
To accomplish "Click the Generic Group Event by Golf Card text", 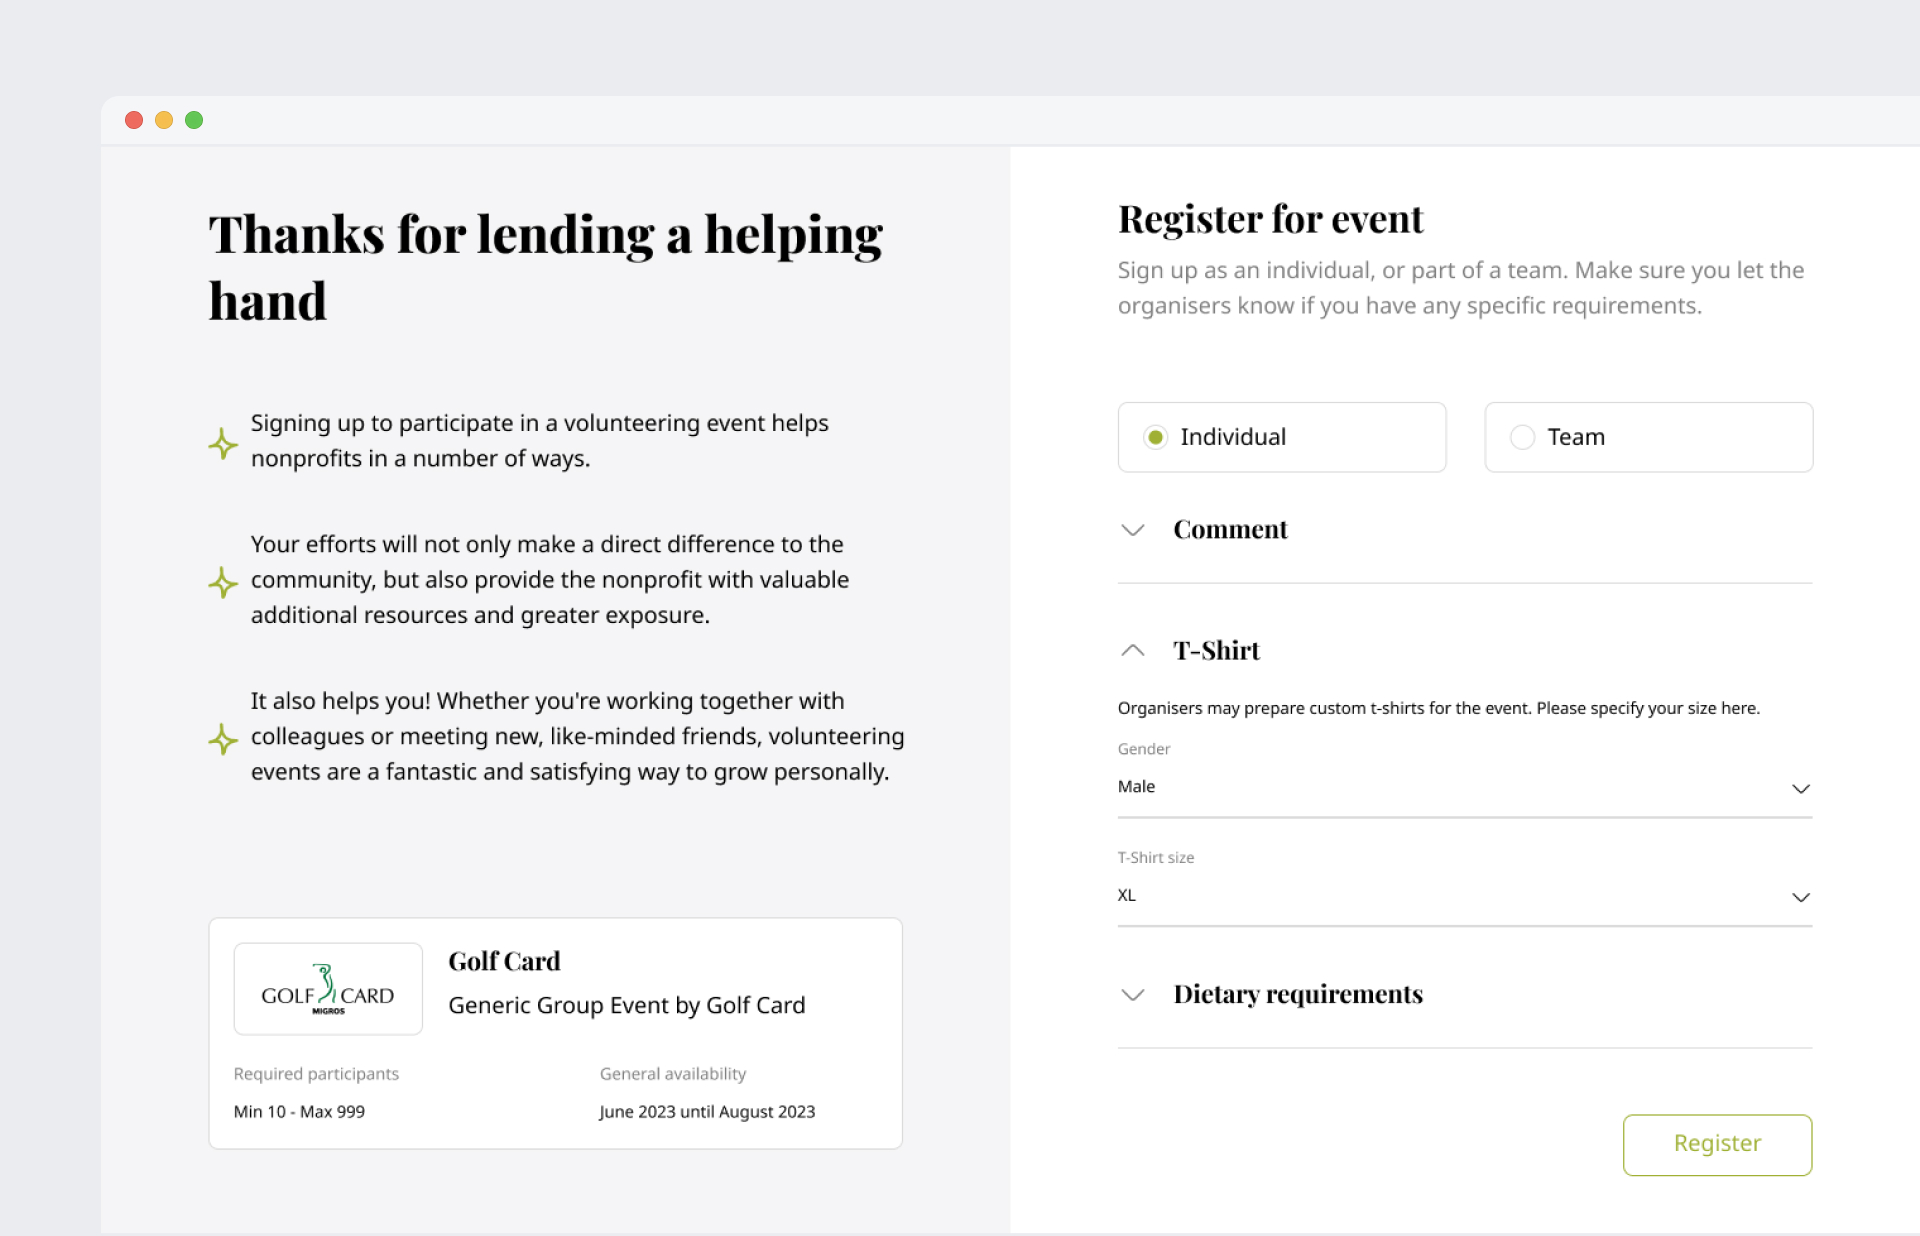I will 626,1005.
